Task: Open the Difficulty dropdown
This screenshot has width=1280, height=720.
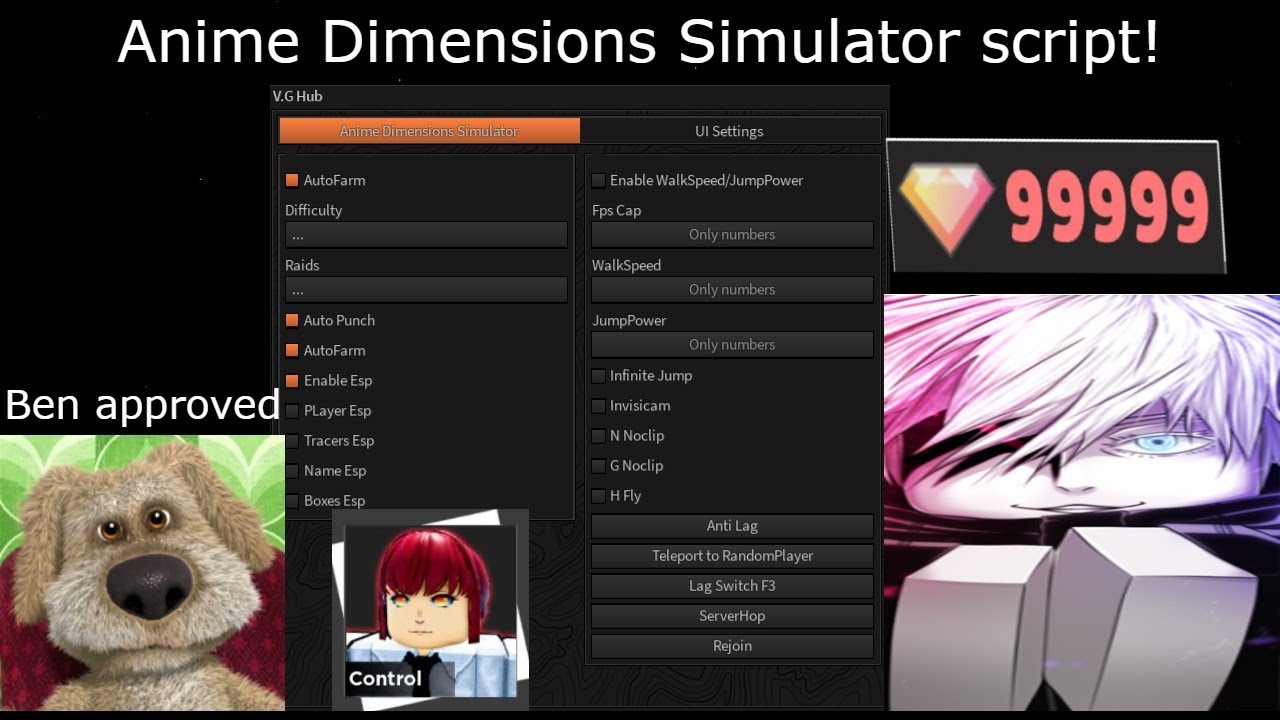Action: point(426,235)
